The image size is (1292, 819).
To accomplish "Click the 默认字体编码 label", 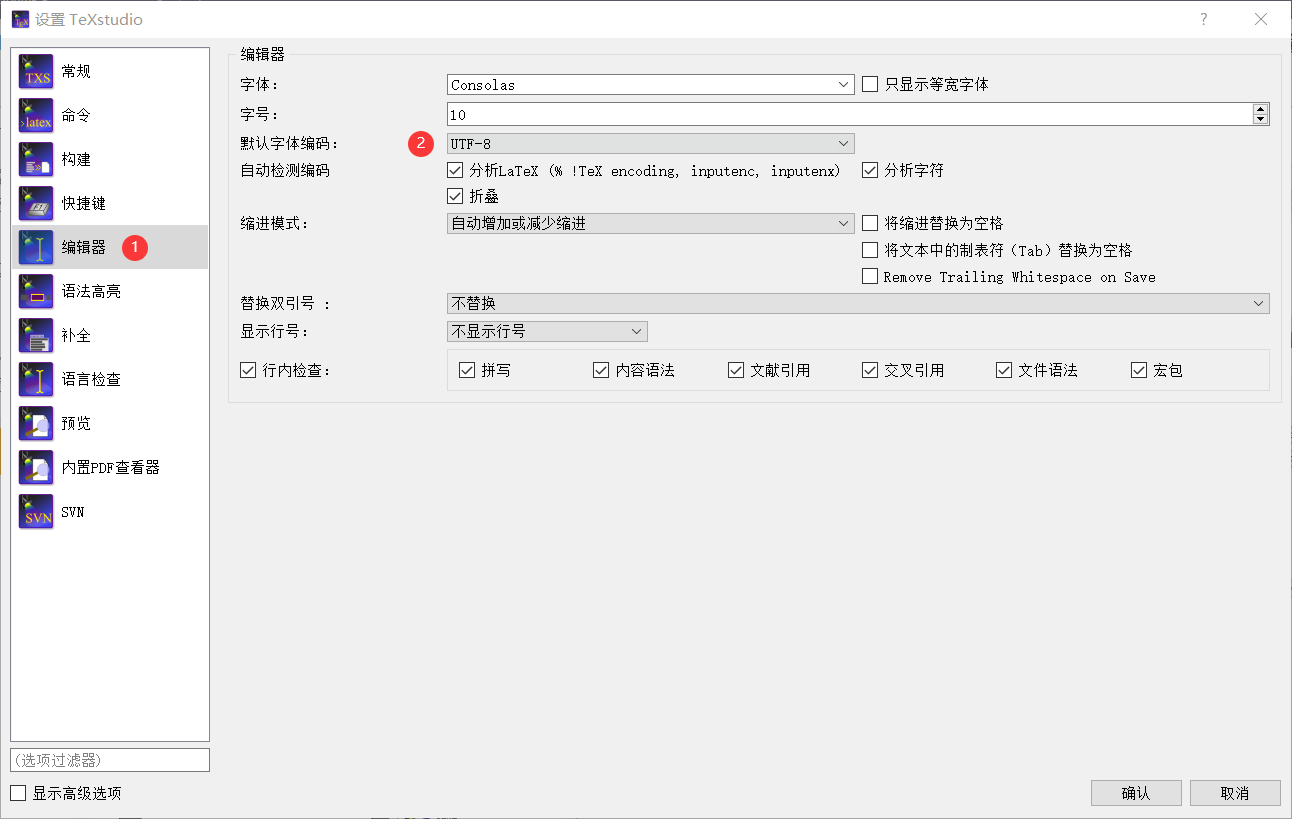I will click(x=290, y=144).
